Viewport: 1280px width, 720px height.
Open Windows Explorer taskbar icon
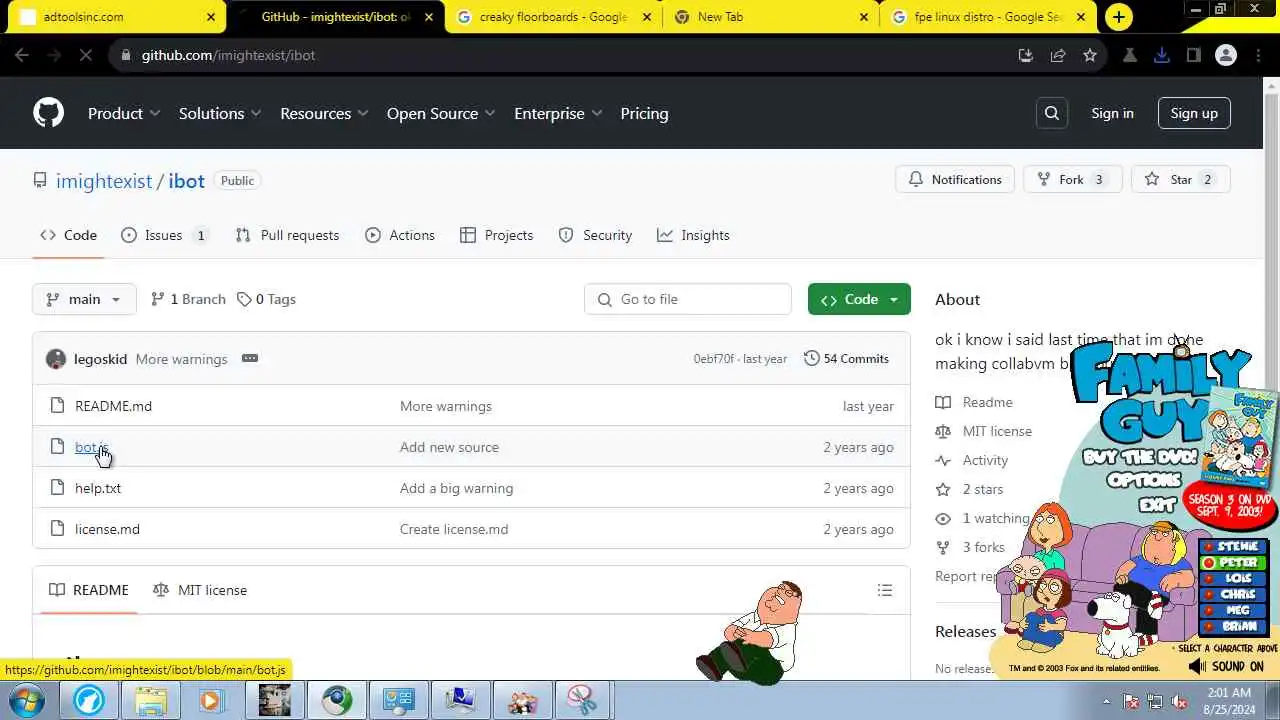150,700
